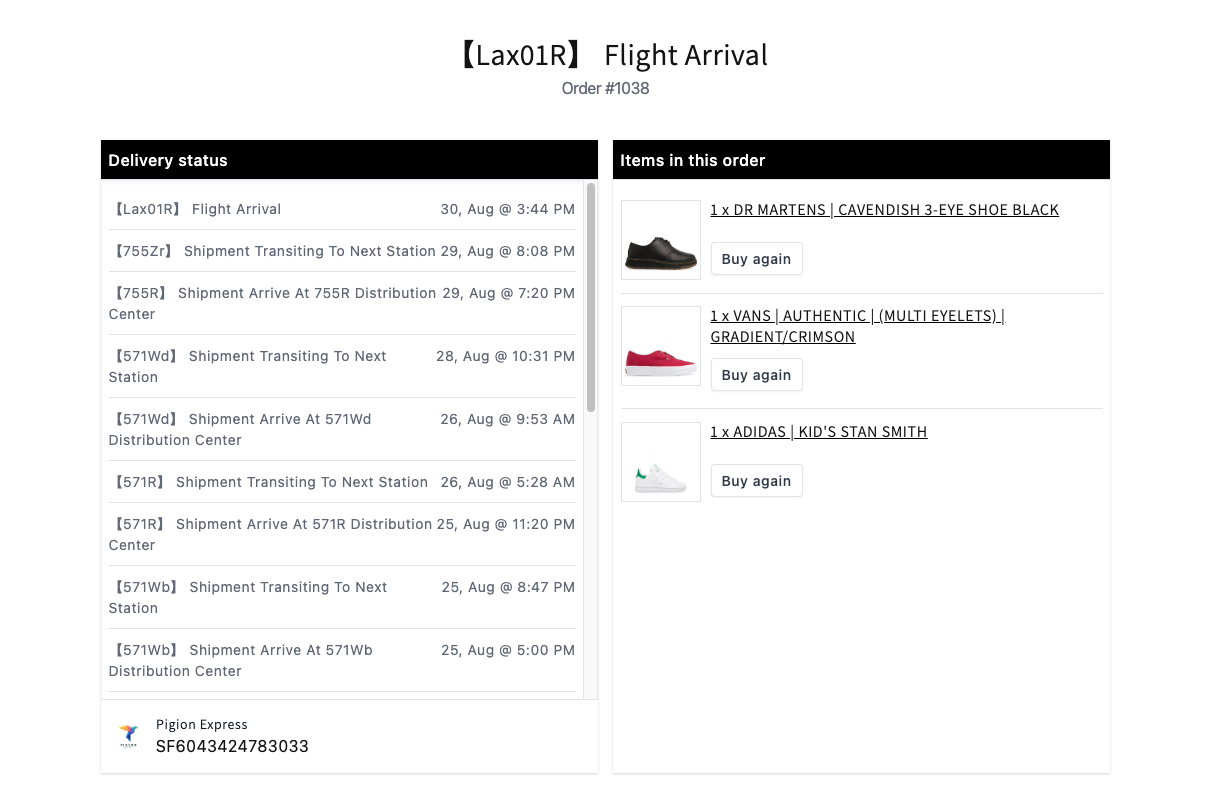This screenshot has height=790, width=1218.
Task: Open the Adidas Stan Smith shoe thumbnail
Action: [x=661, y=462]
